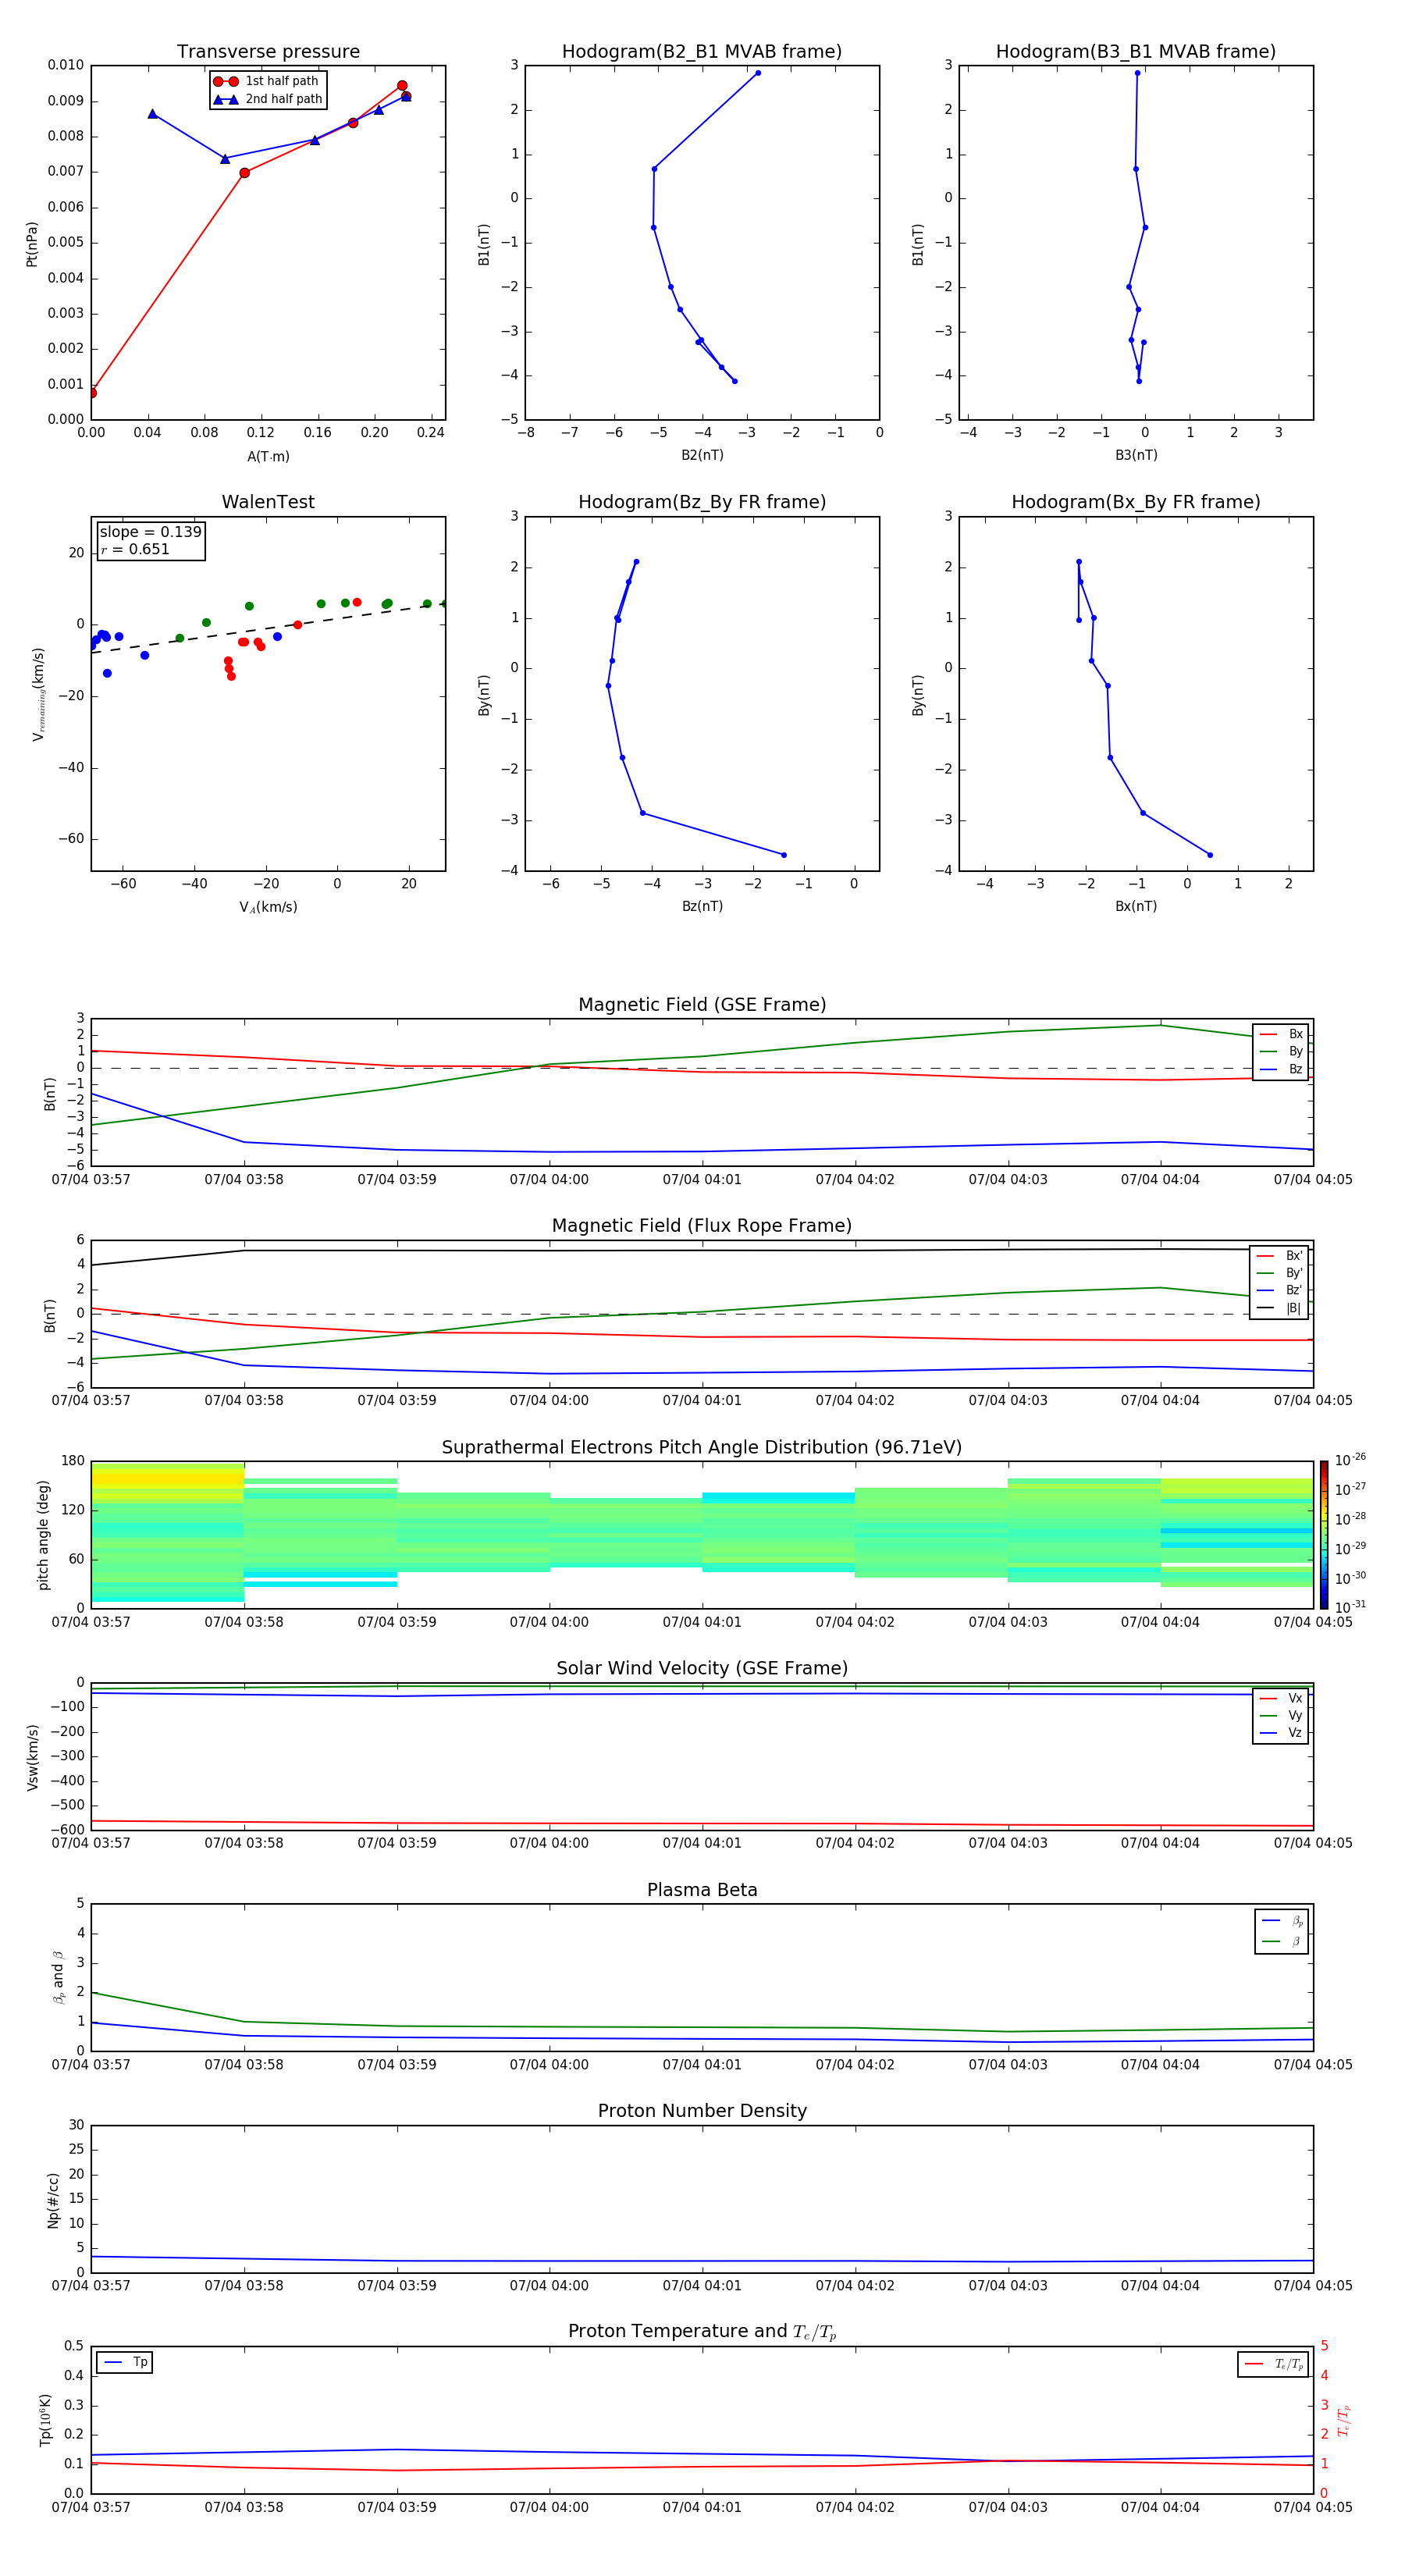1405x2576 pixels.
Task: Click the 'WalenTest' plot title
Action: tap(268, 502)
